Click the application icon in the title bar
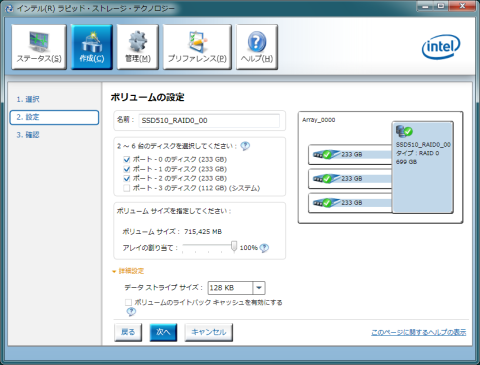Screen dimensions: 480x365 (x=9, y=9)
